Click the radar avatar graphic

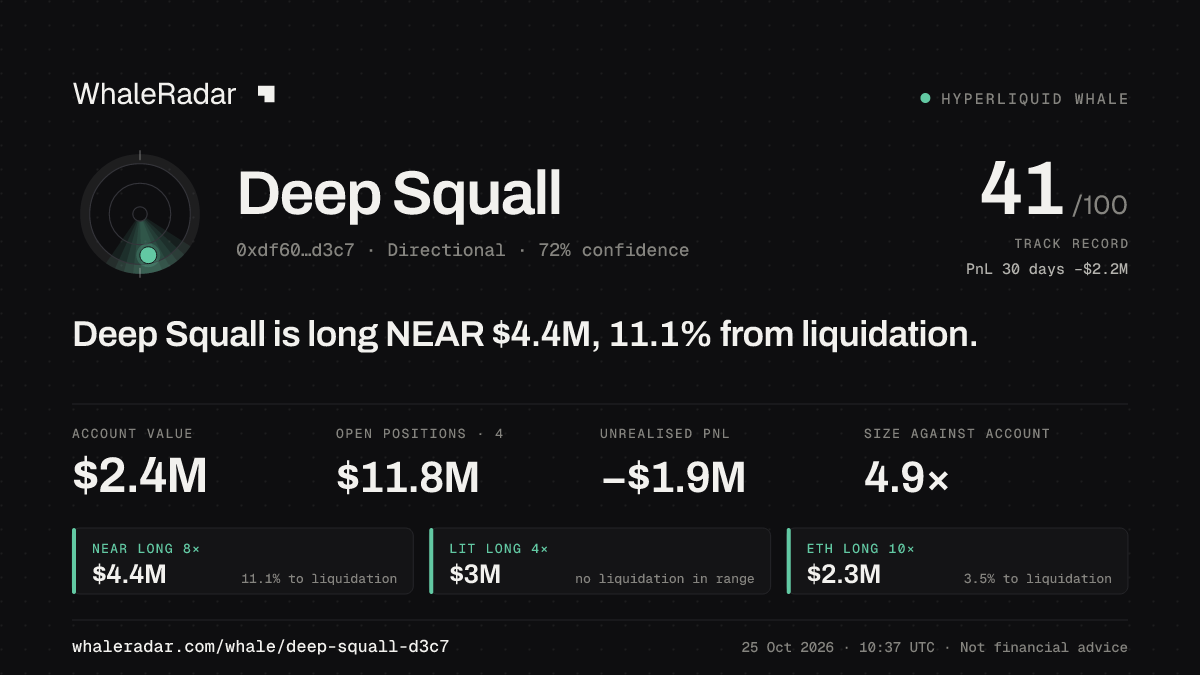(140, 214)
